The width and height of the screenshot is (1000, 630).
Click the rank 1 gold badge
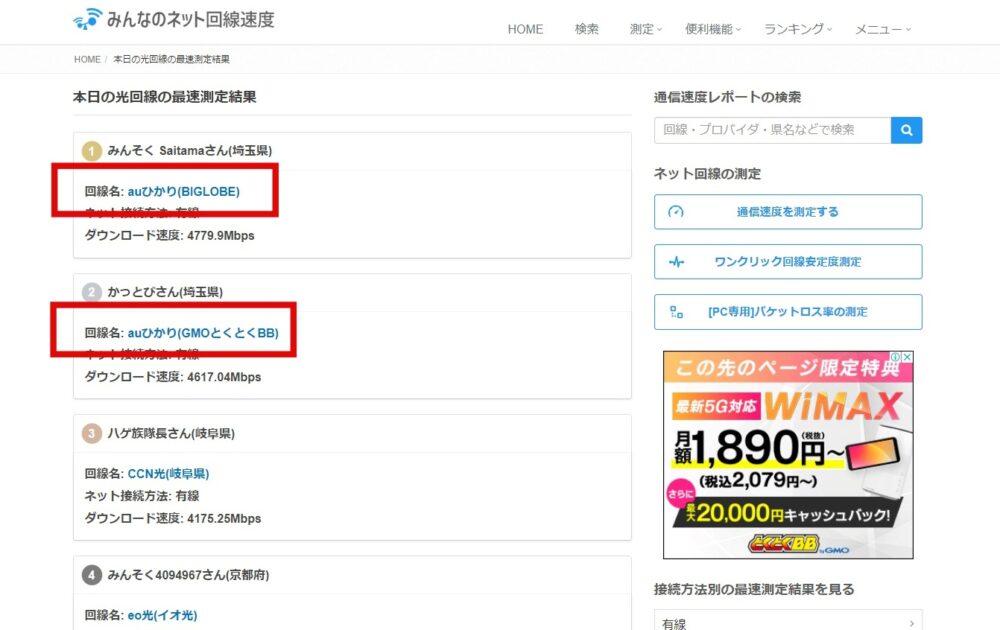coord(92,151)
